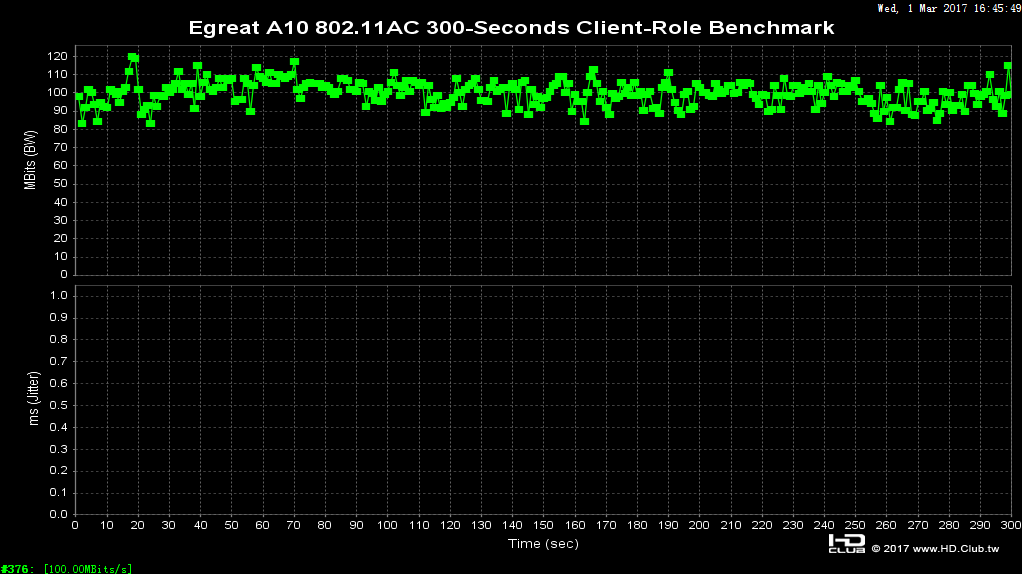Image resolution: width=1022 pixels, height=574 pixels.
Task: Click the "MBits (BW)" axis label
Action: click(30, 160)
